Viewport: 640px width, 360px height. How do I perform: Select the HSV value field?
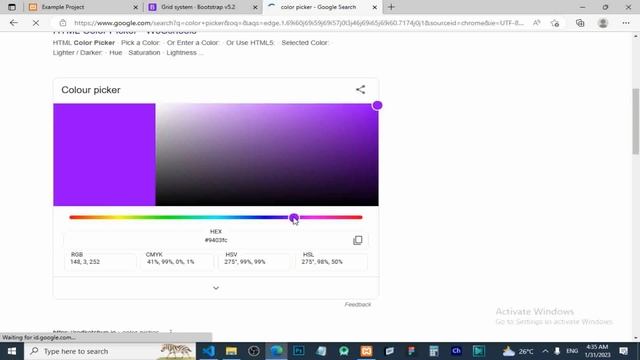[254, 262]
